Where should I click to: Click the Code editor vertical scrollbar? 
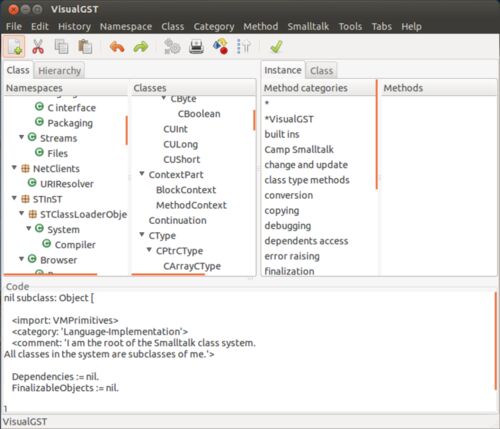point(496,341)
